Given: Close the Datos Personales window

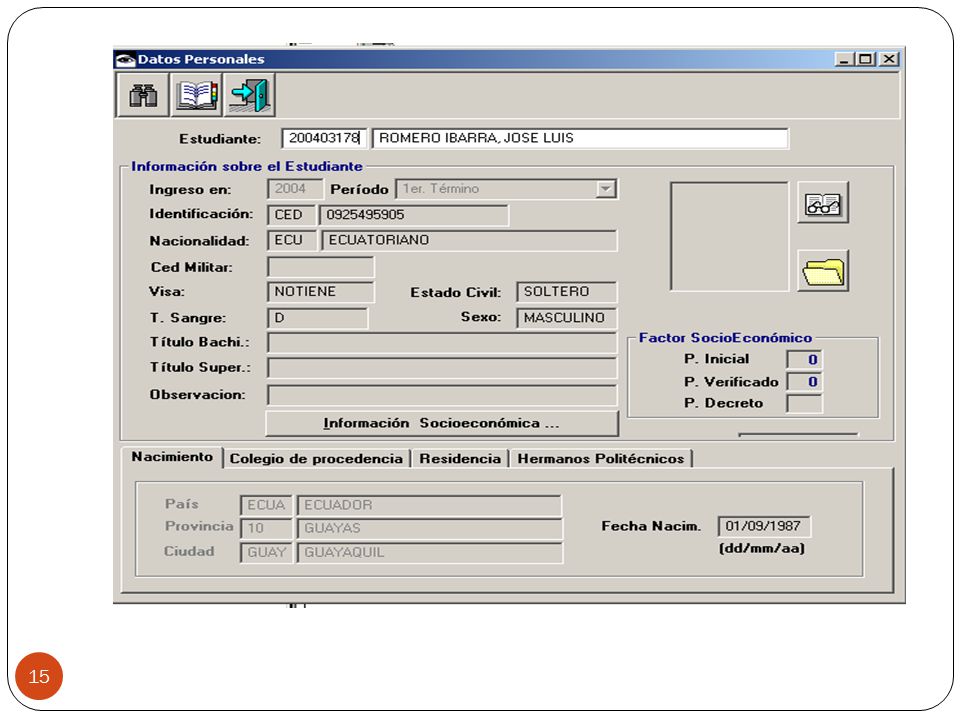Looking at the screenshot, I should coord(889,59).
